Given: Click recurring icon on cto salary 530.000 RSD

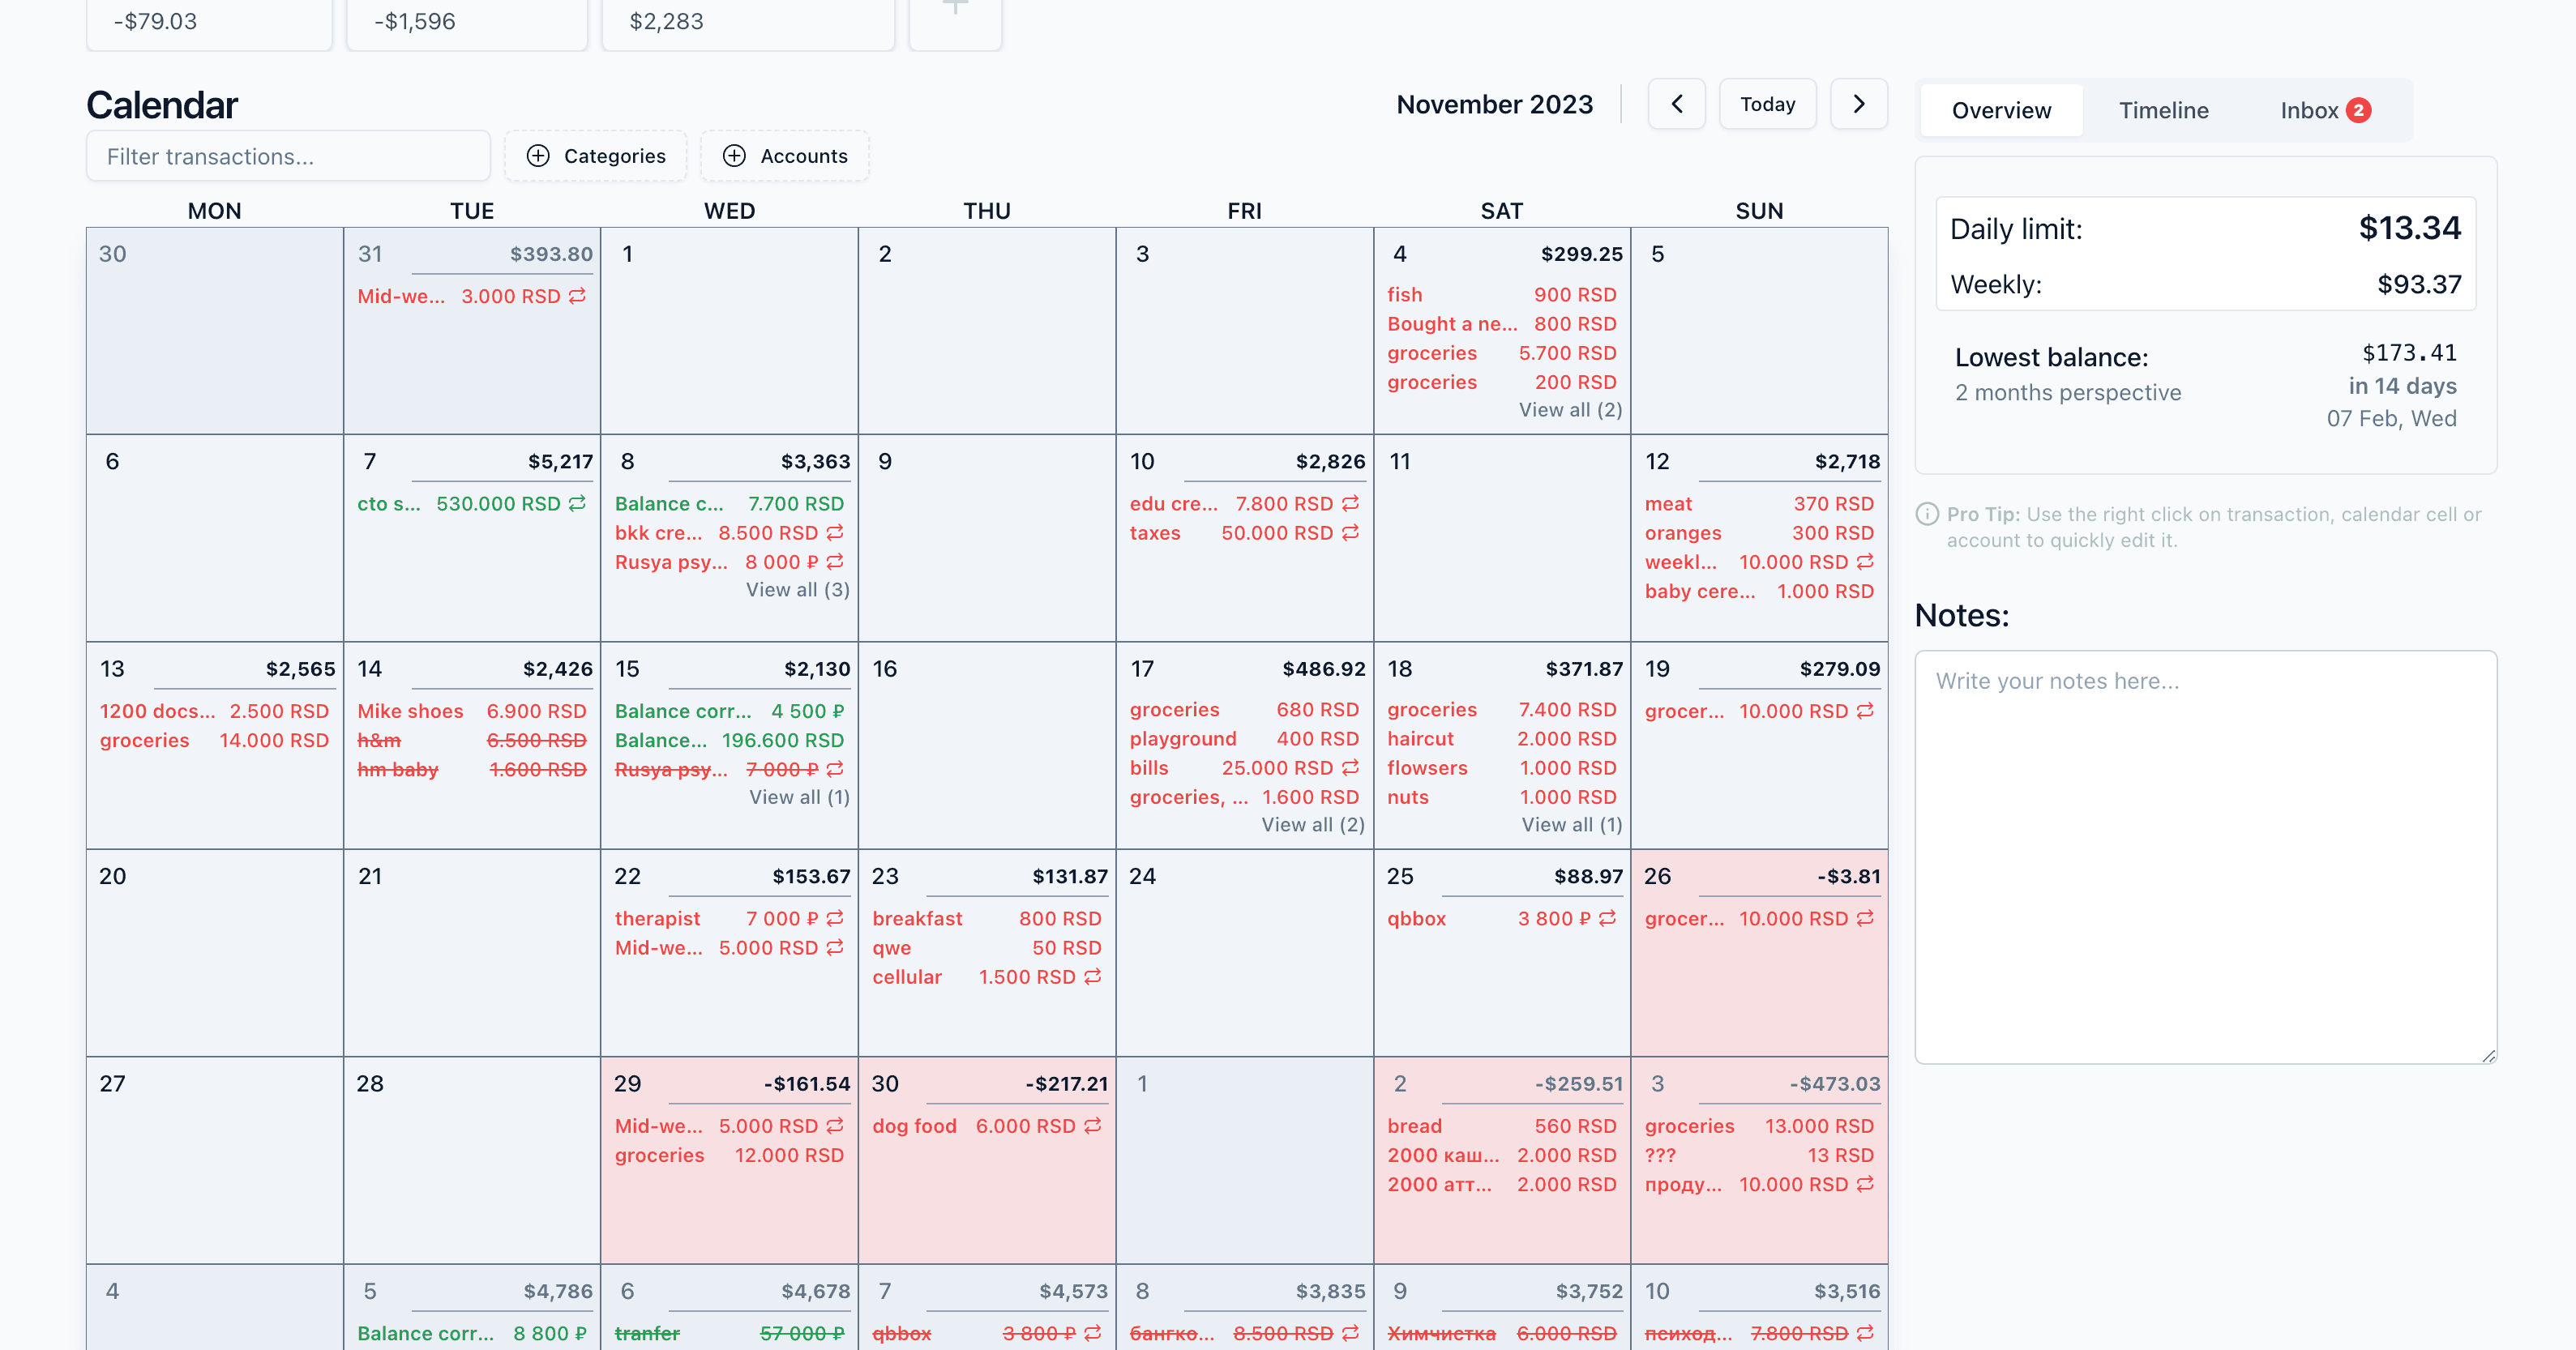Looking at the screenshot, I should [577, 503].
